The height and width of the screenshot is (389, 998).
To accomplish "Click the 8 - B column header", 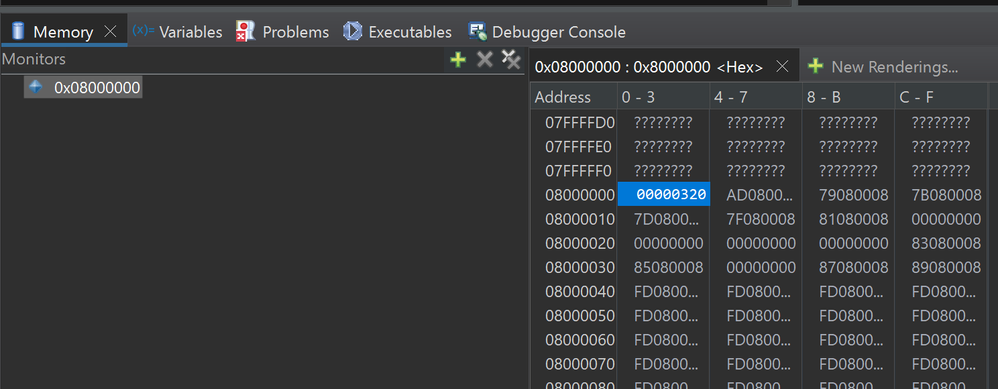I will point(848,97).
